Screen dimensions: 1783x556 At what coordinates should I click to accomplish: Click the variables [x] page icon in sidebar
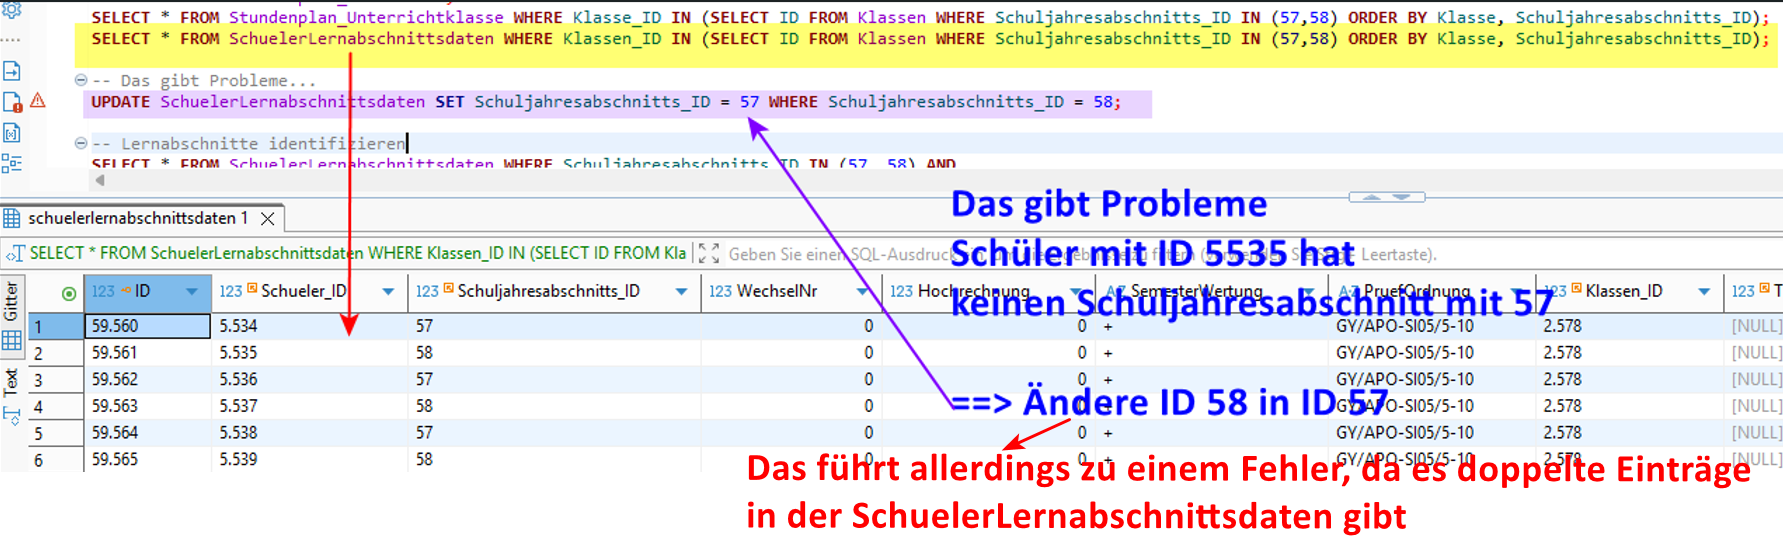pos(12,133)
